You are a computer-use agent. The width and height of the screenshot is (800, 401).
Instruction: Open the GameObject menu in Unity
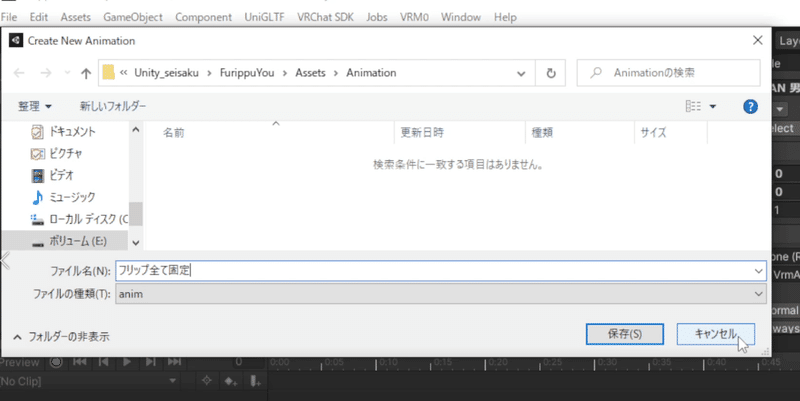coord(133,17)
